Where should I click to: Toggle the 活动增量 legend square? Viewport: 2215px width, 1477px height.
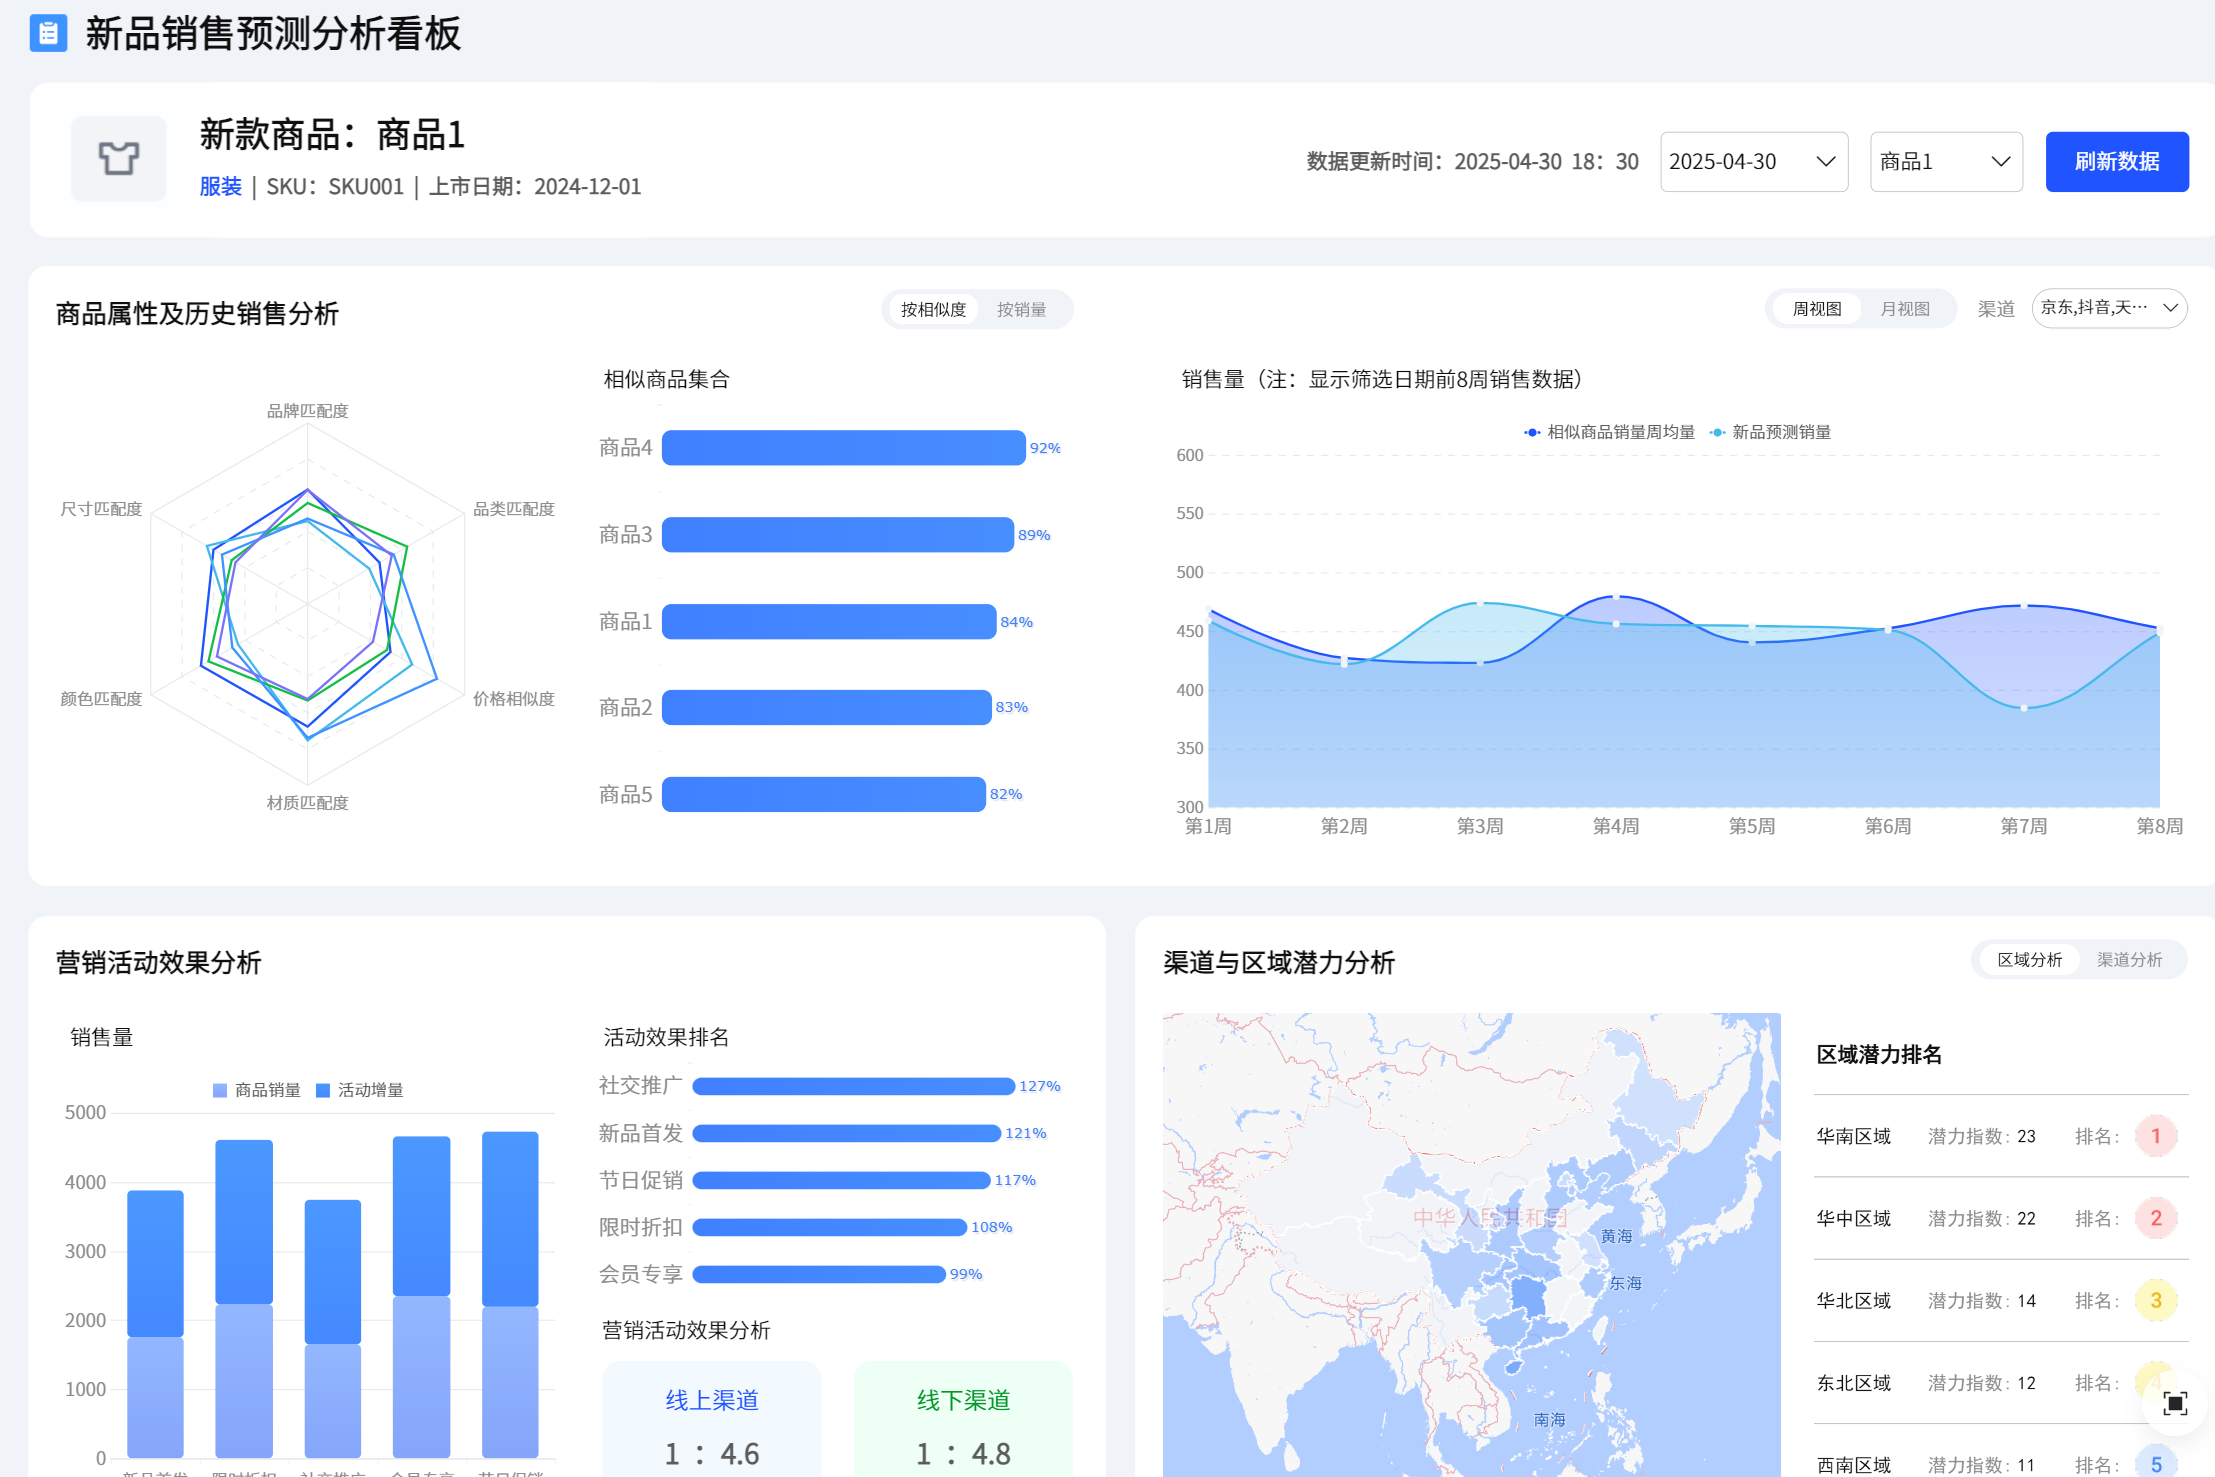323,1090
